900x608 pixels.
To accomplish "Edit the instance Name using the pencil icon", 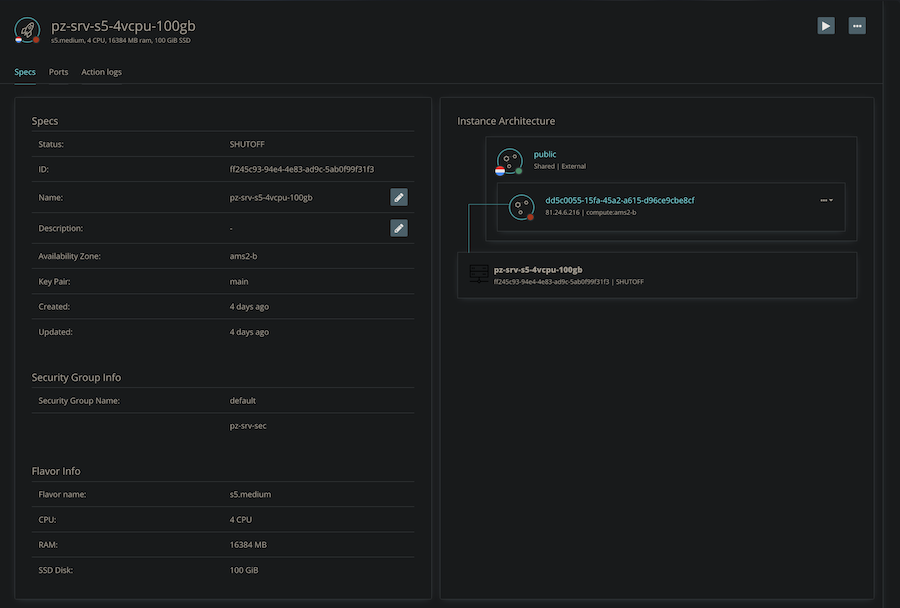I will point(399,197).
